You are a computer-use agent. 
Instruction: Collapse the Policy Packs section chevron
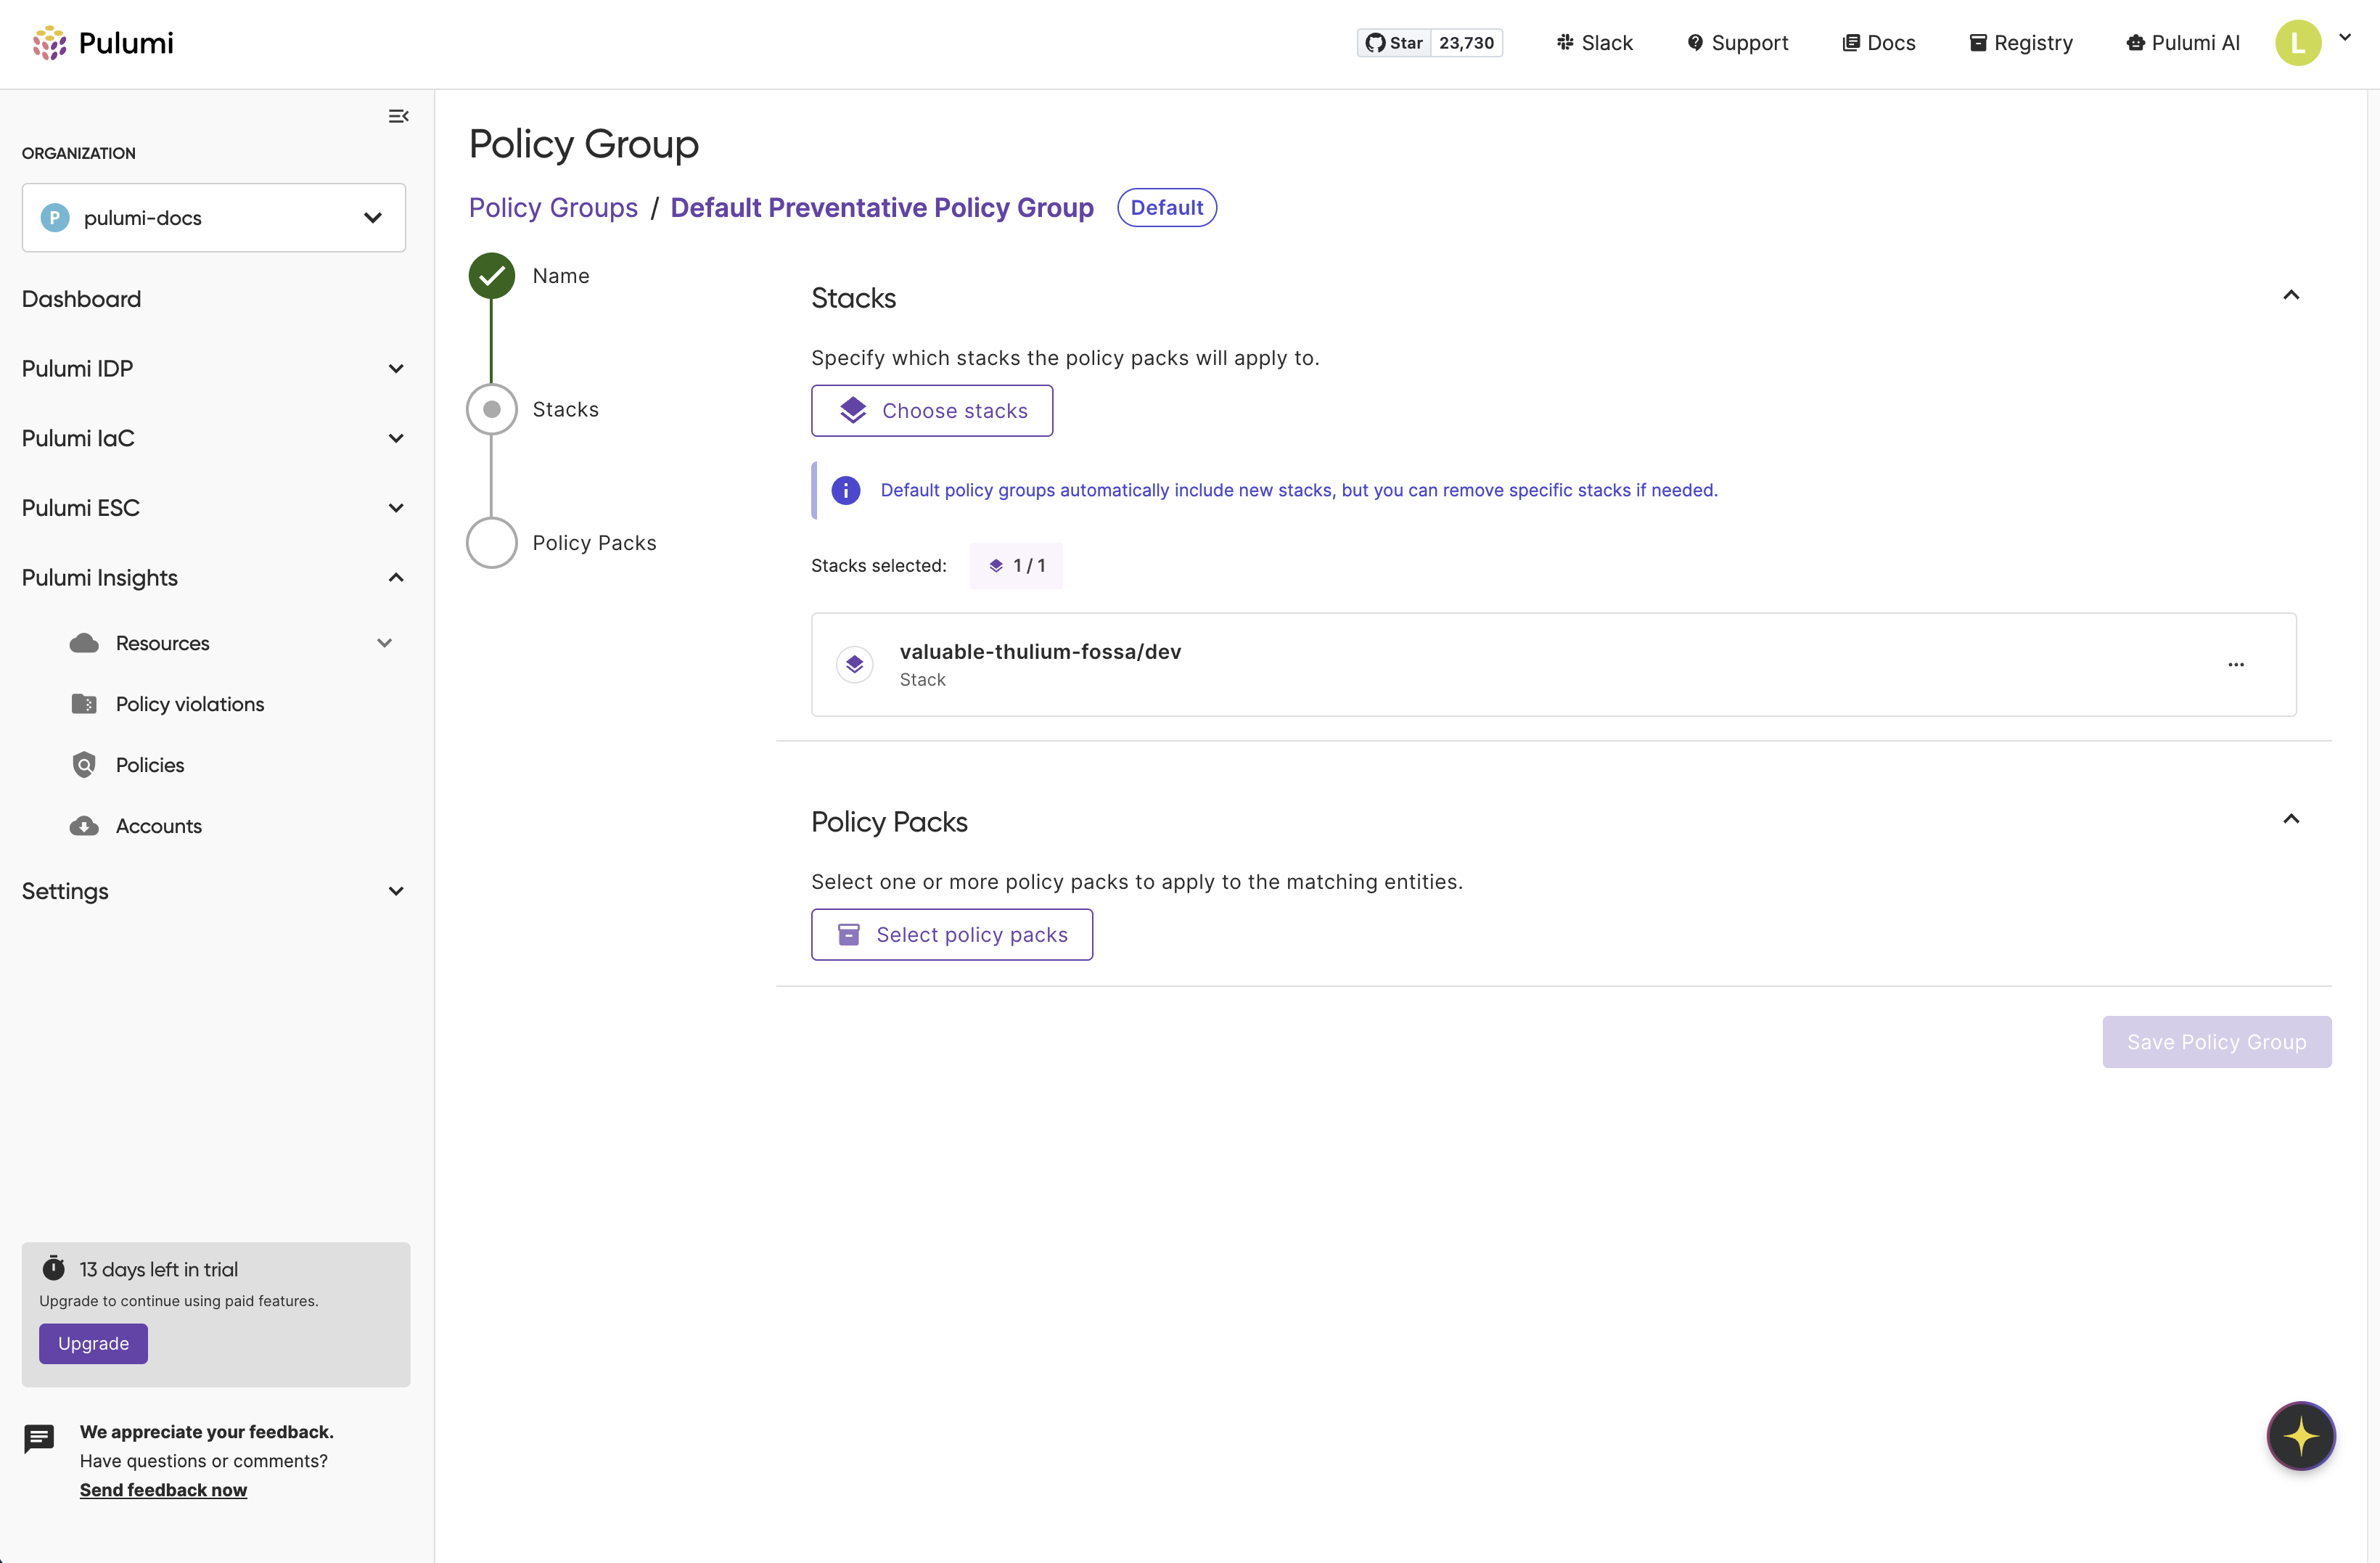(2291, 819)
